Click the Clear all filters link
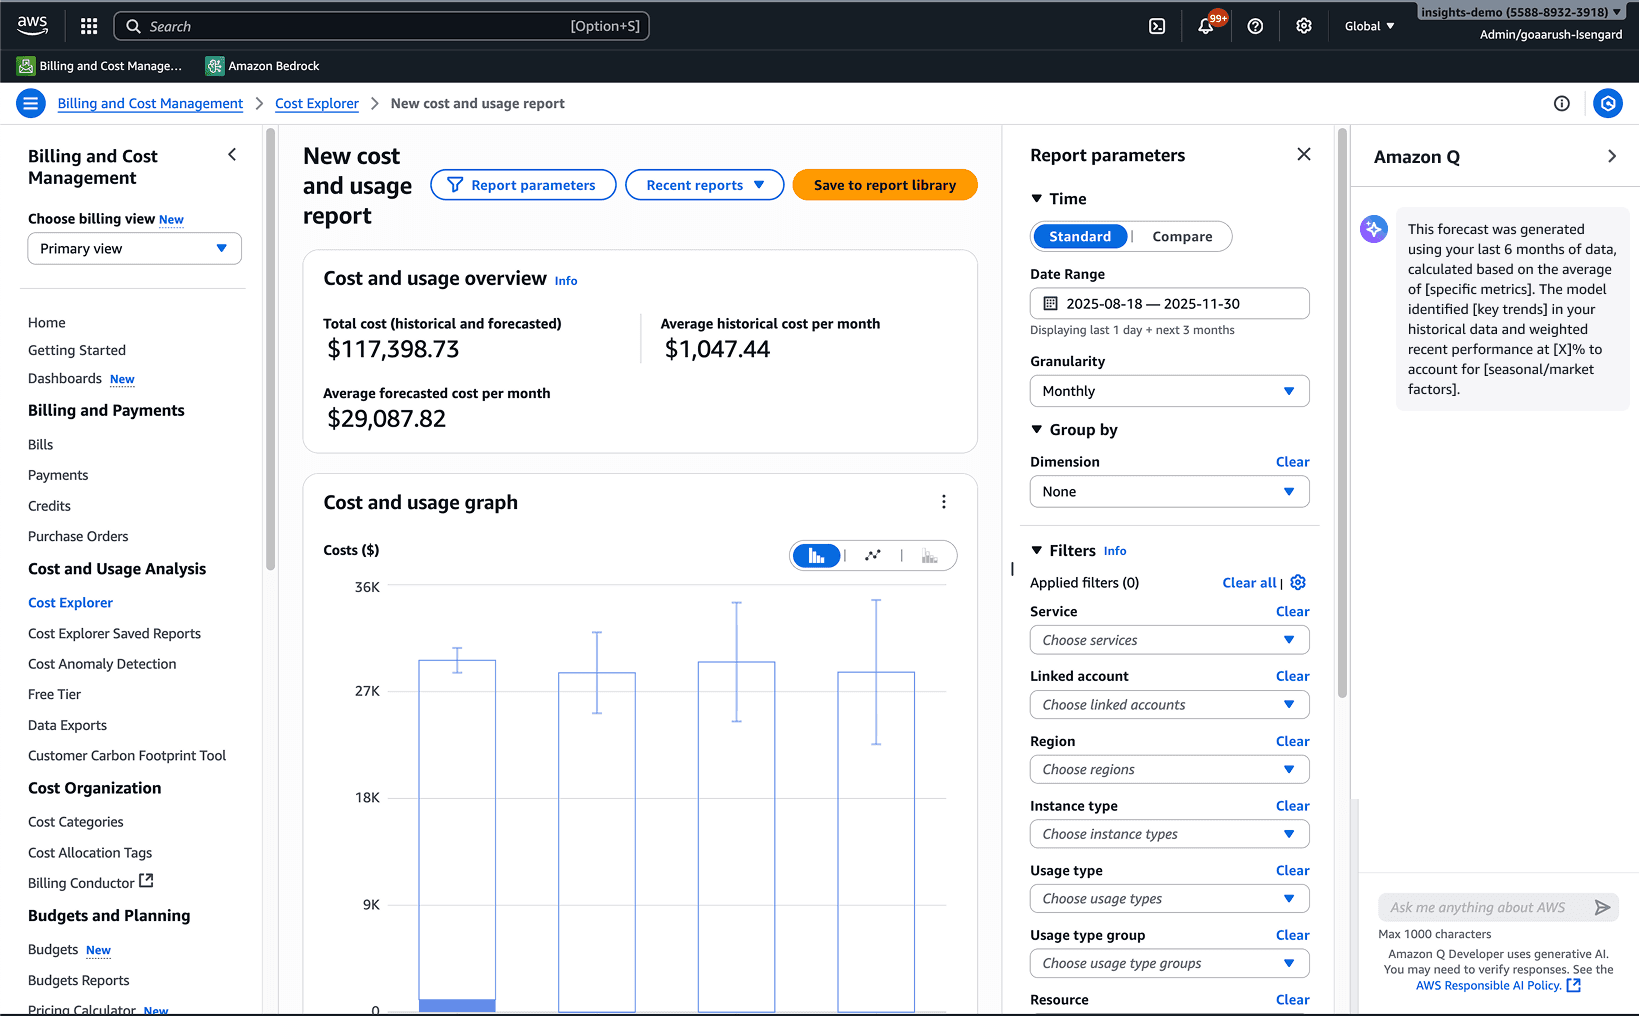The height and width of the screenshot is (1016, 1640). (x=1249, y=583)
